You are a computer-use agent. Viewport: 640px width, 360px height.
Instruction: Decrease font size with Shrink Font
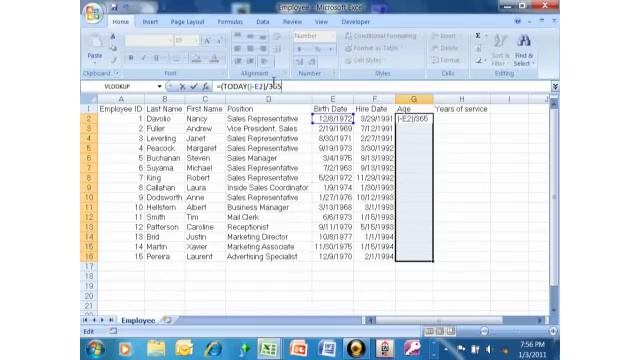[219, 40]
